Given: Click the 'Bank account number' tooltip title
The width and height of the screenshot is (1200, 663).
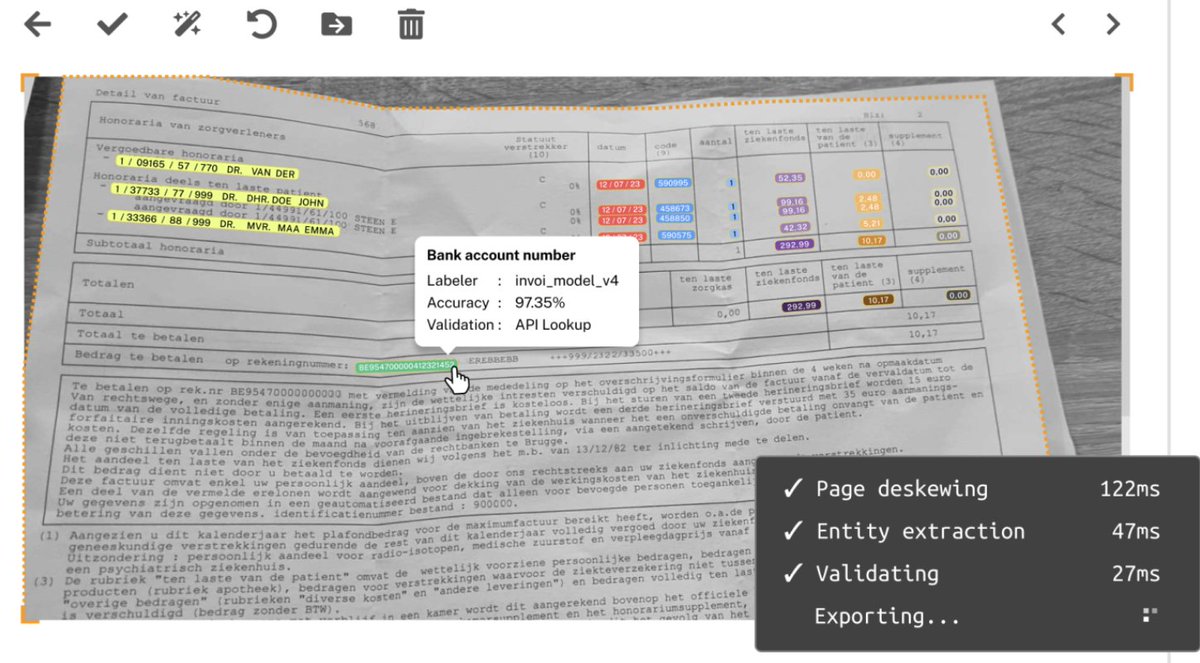Looking at the screenshot, I should coord(501,255).
